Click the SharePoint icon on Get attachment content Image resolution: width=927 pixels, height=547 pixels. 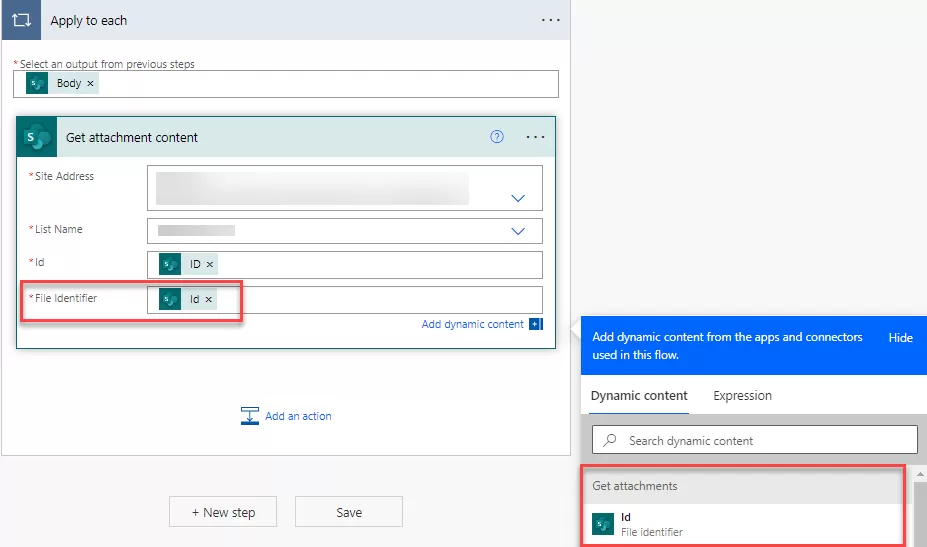37,137
